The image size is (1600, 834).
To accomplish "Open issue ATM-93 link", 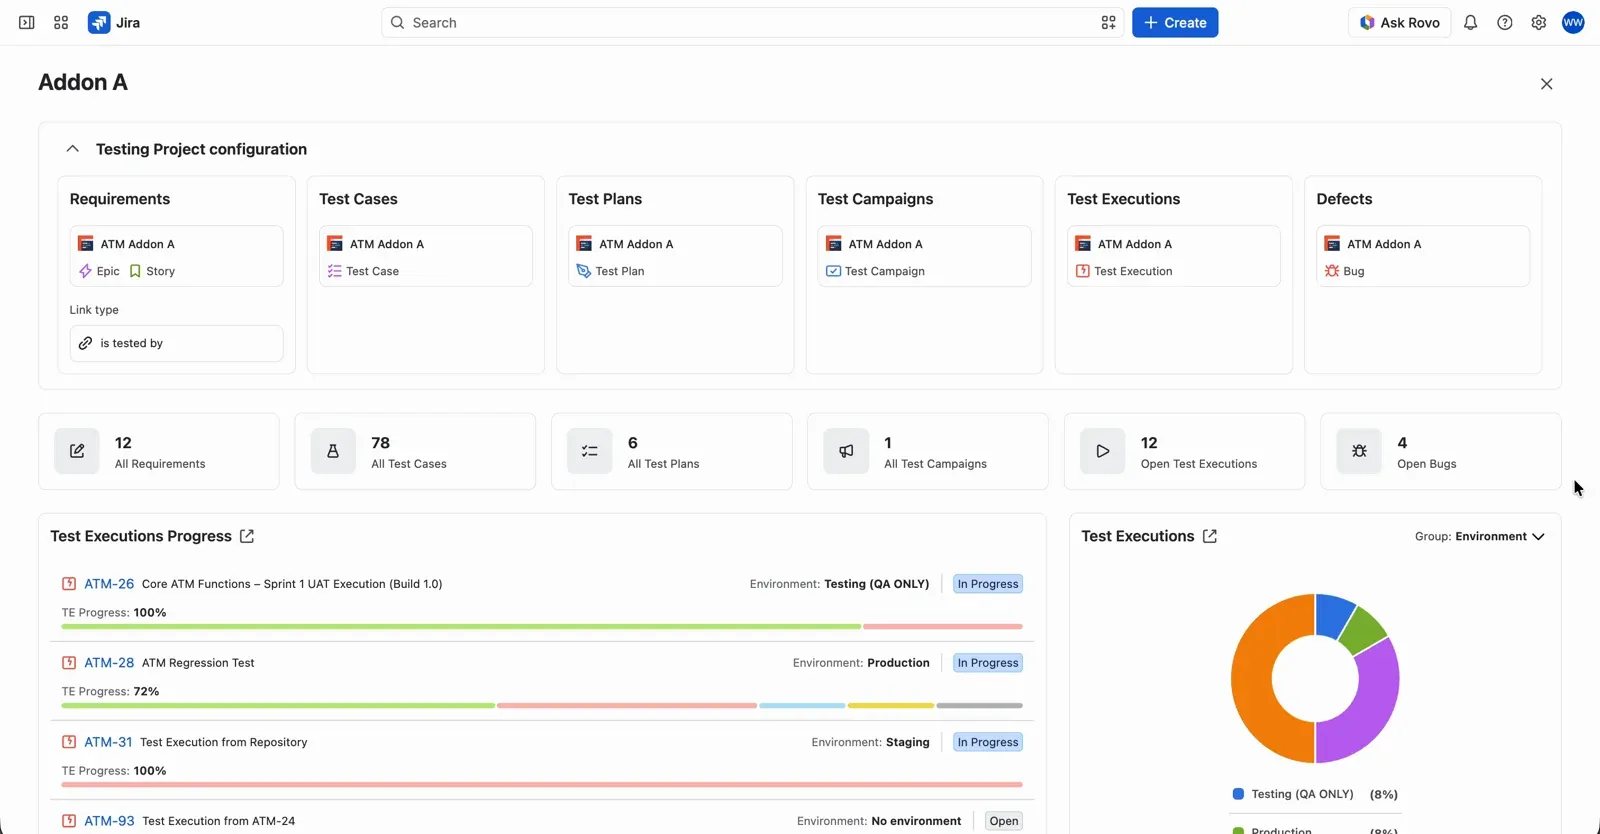I will pyautogui.click(x=109, y=821).
